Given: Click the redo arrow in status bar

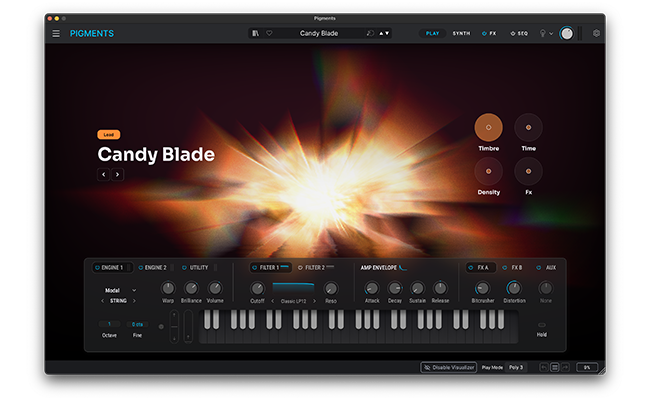Looking at the screenshot, I should click(x=566, y=367).
